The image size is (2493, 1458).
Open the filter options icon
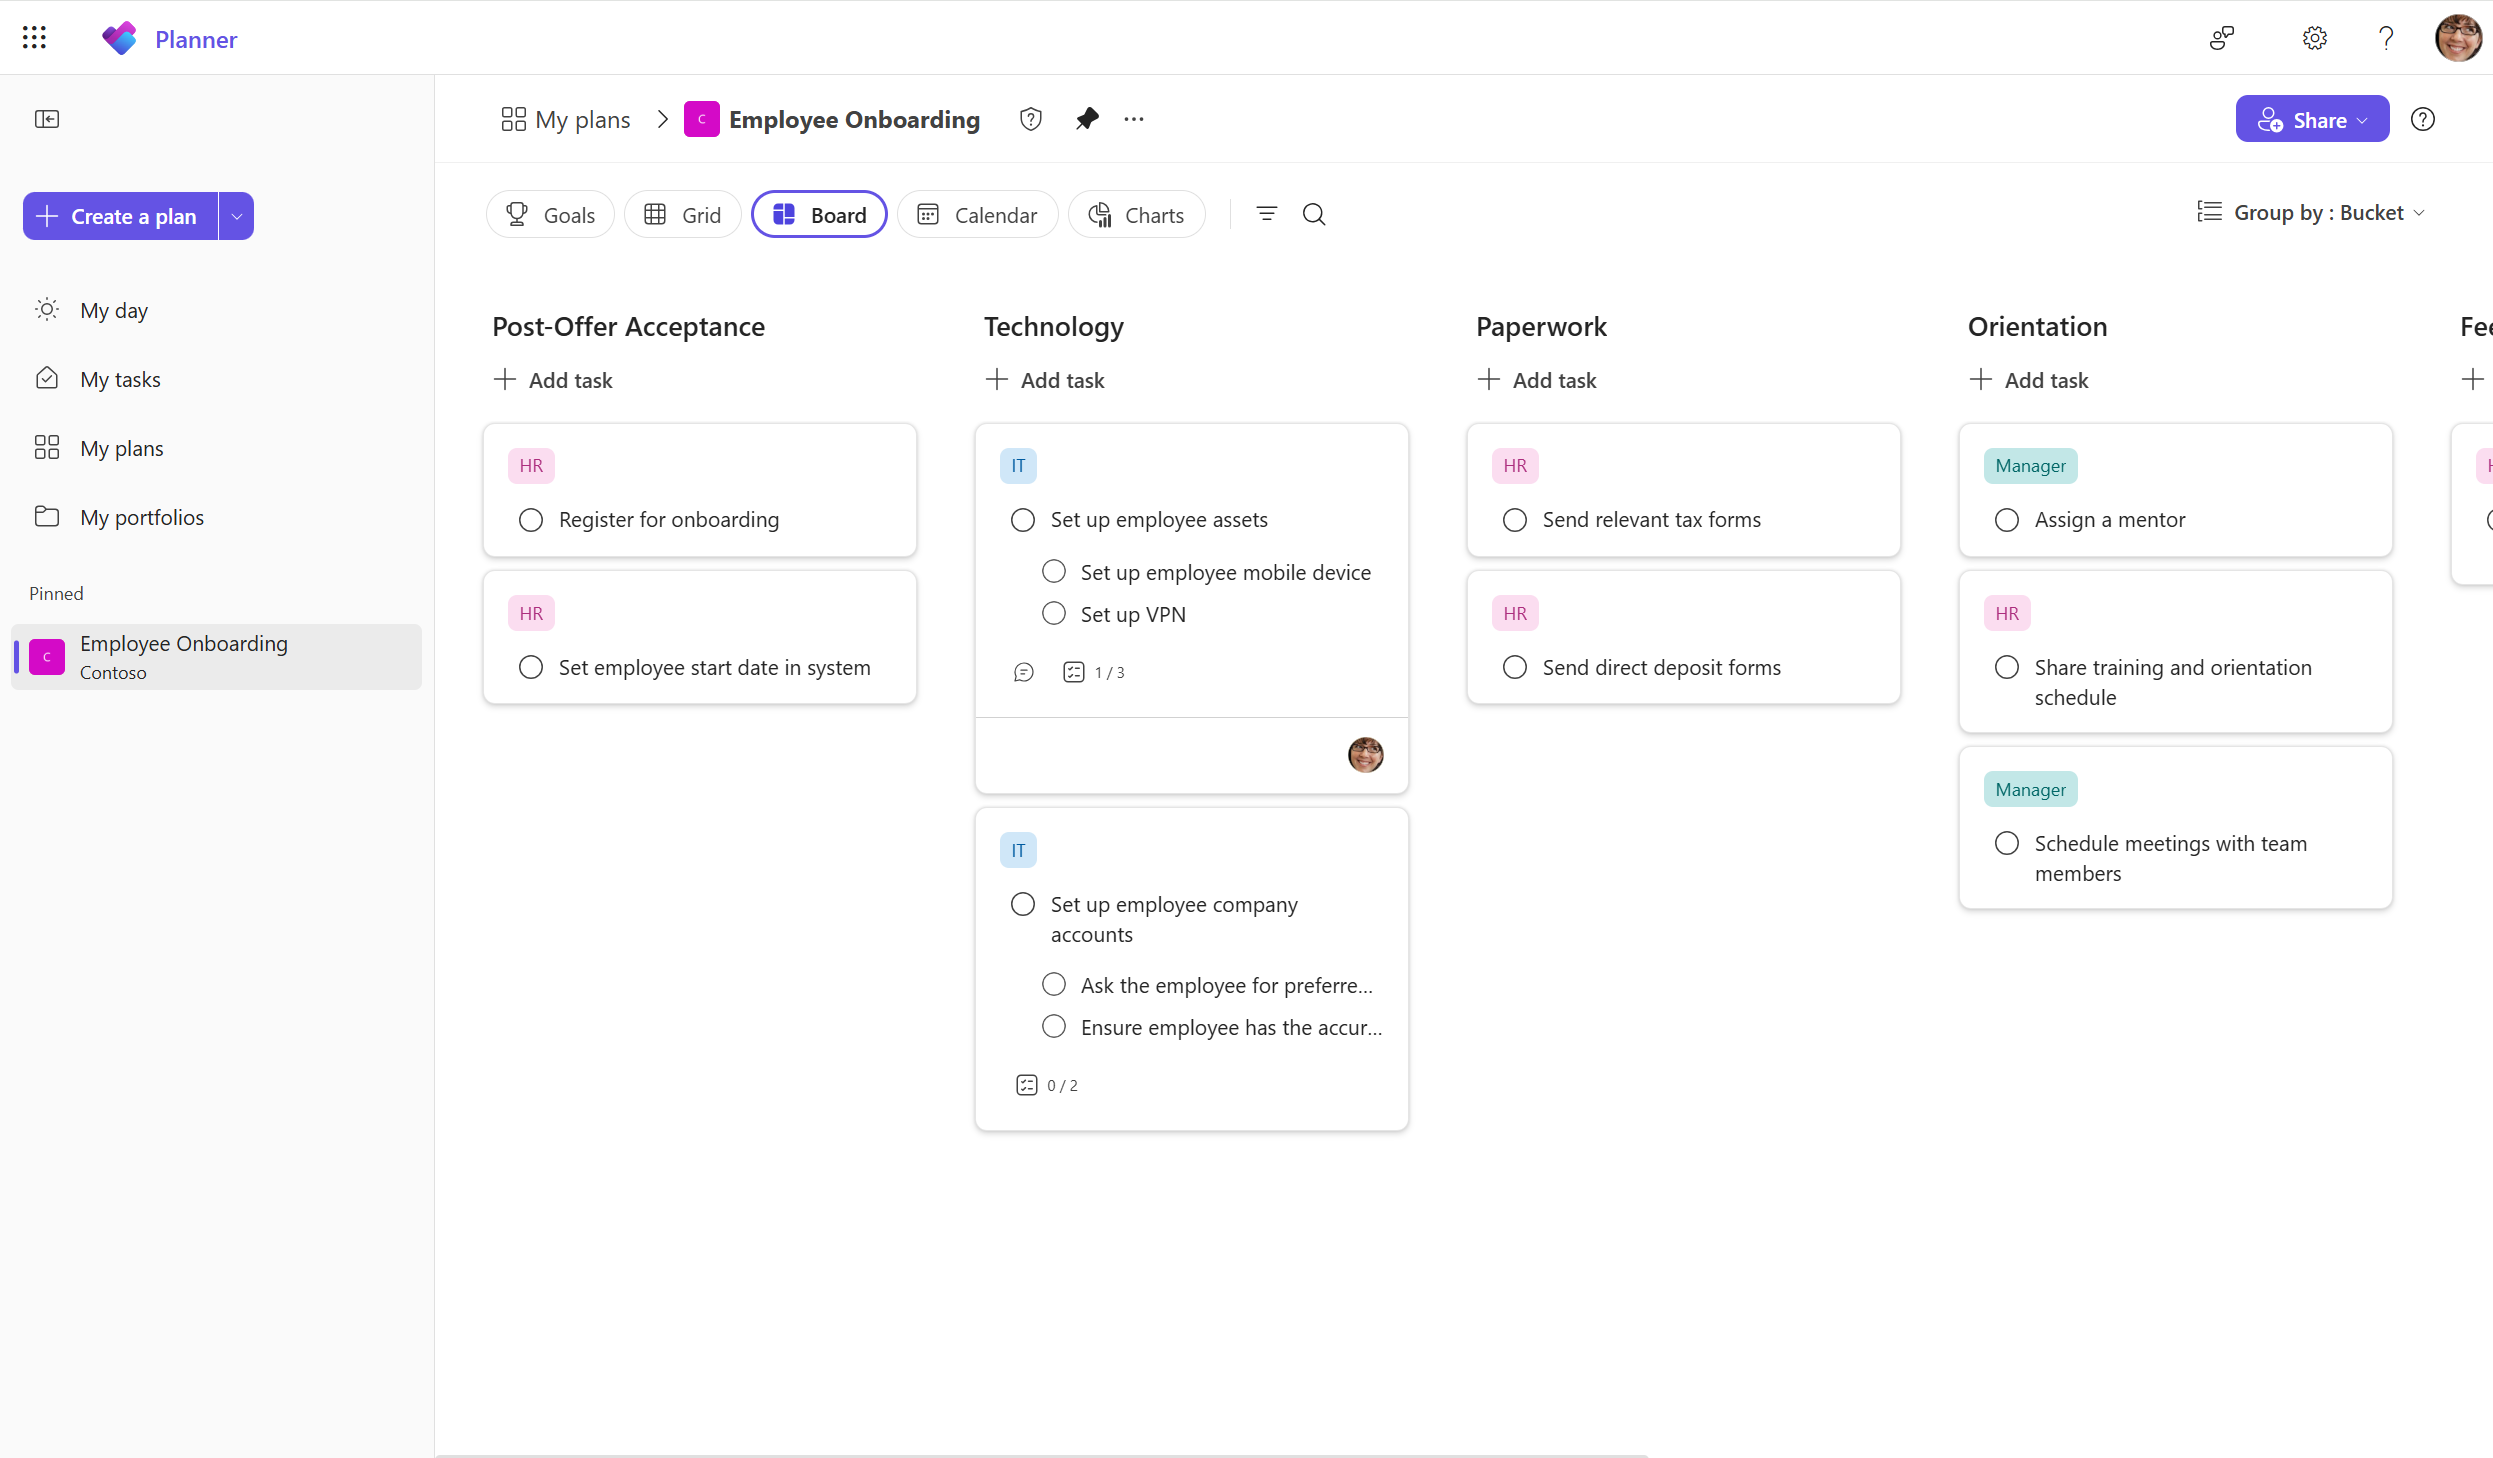(x=1266, y=214)
